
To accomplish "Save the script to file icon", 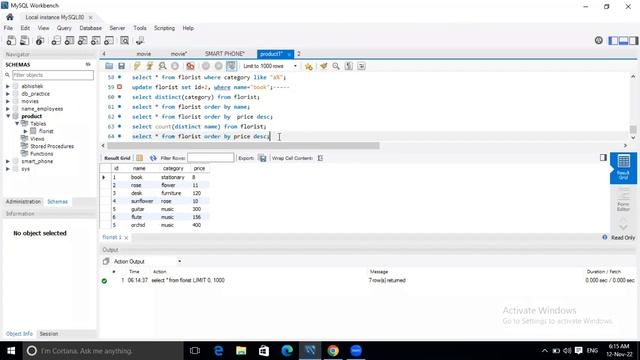I will (121, 66).
